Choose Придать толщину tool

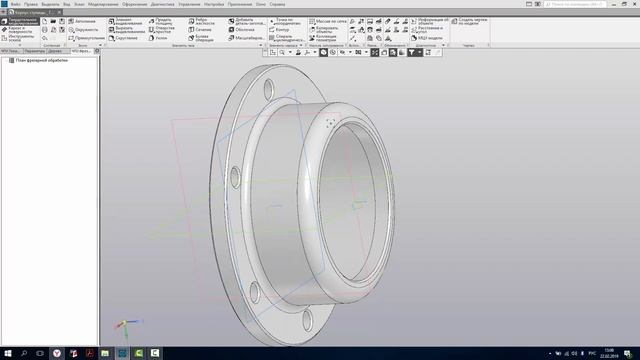[x=160, y=21]
